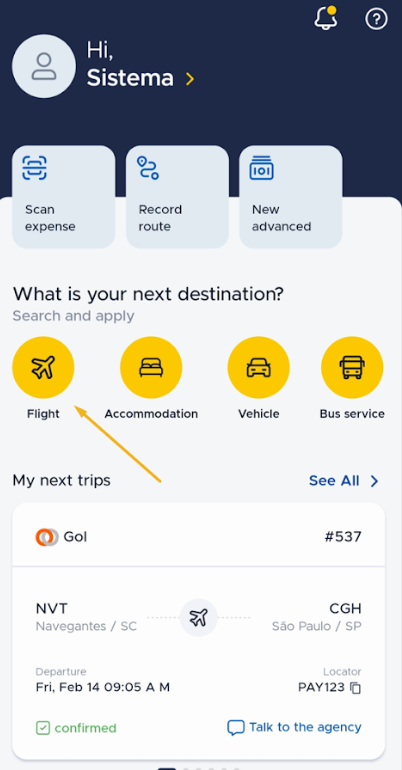Choose the Vehicle rental icon
This screenshot has height=770, width=402.
coord(259,367)
